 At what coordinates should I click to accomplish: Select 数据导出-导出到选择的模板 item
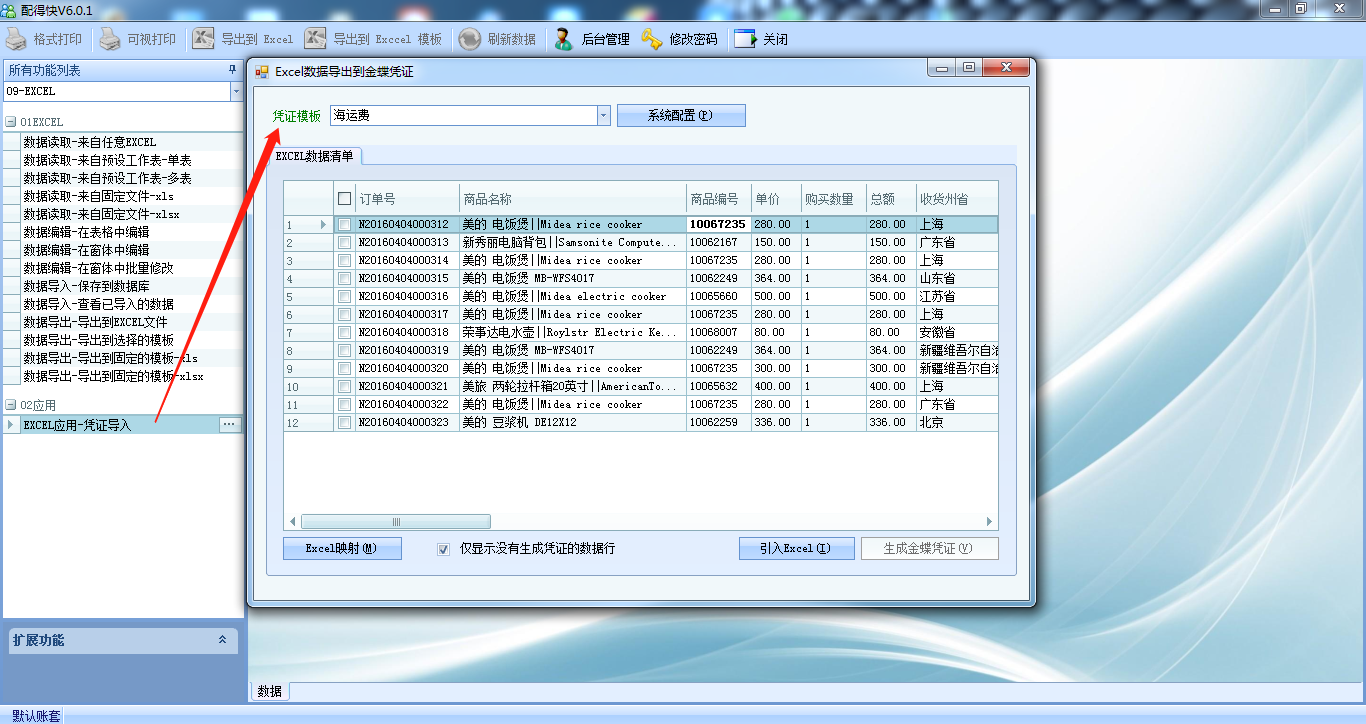(98, 340)
